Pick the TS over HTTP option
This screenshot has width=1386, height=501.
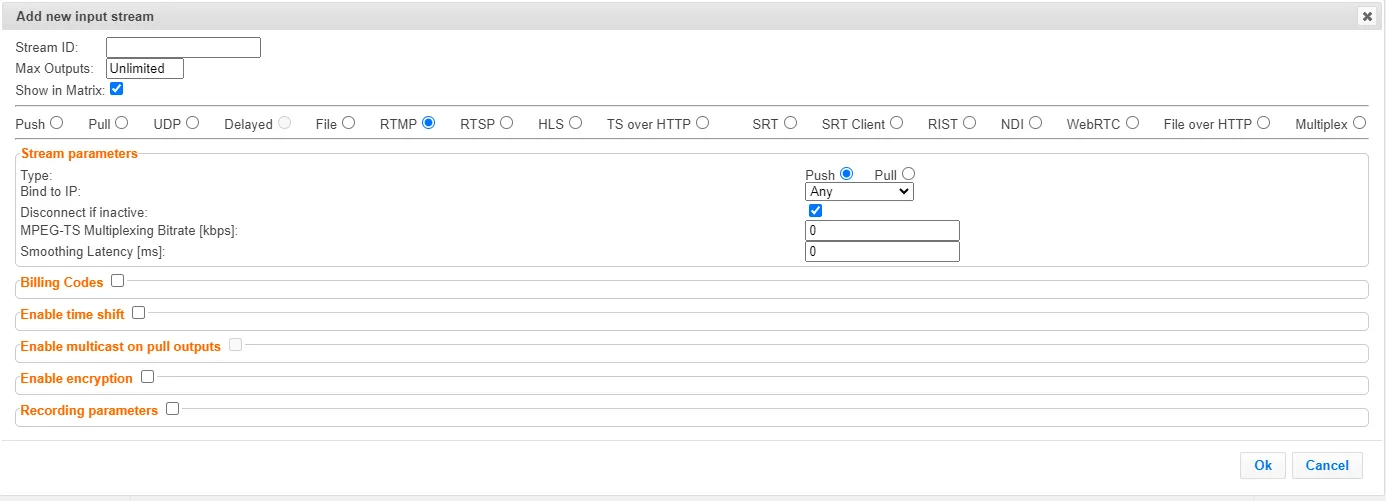point(703,123)
